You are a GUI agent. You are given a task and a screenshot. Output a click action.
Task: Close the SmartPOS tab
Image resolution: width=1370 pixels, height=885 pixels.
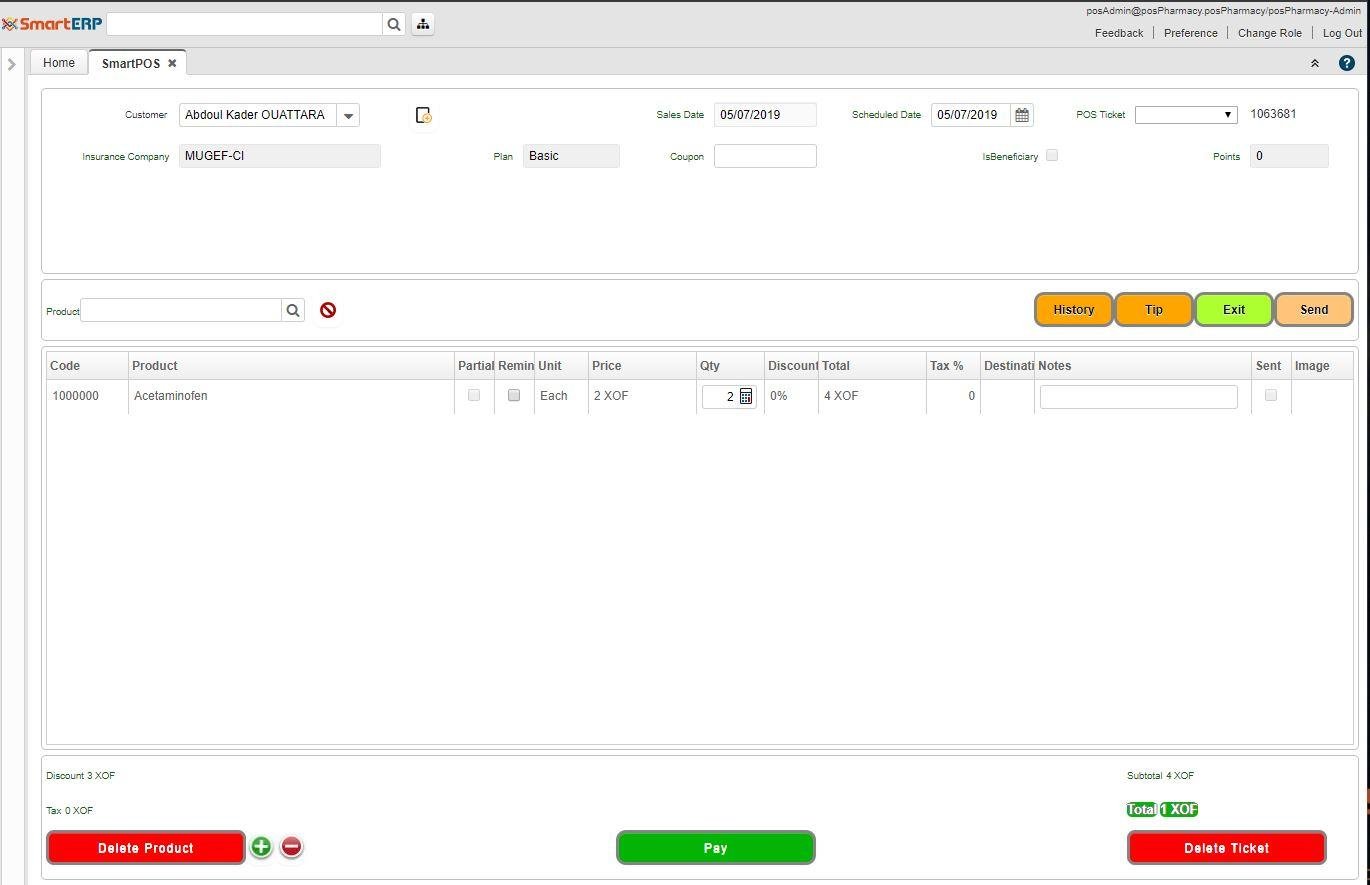point(172,63)
